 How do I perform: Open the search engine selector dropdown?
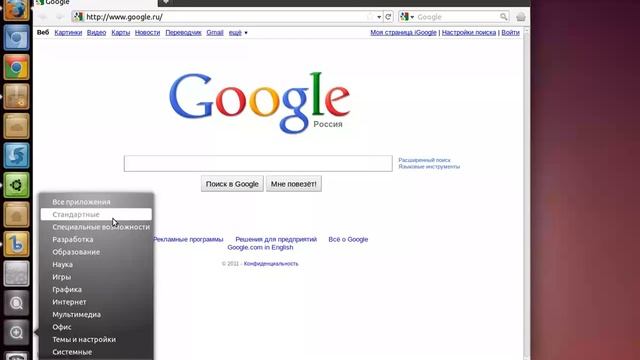[407, 17]
